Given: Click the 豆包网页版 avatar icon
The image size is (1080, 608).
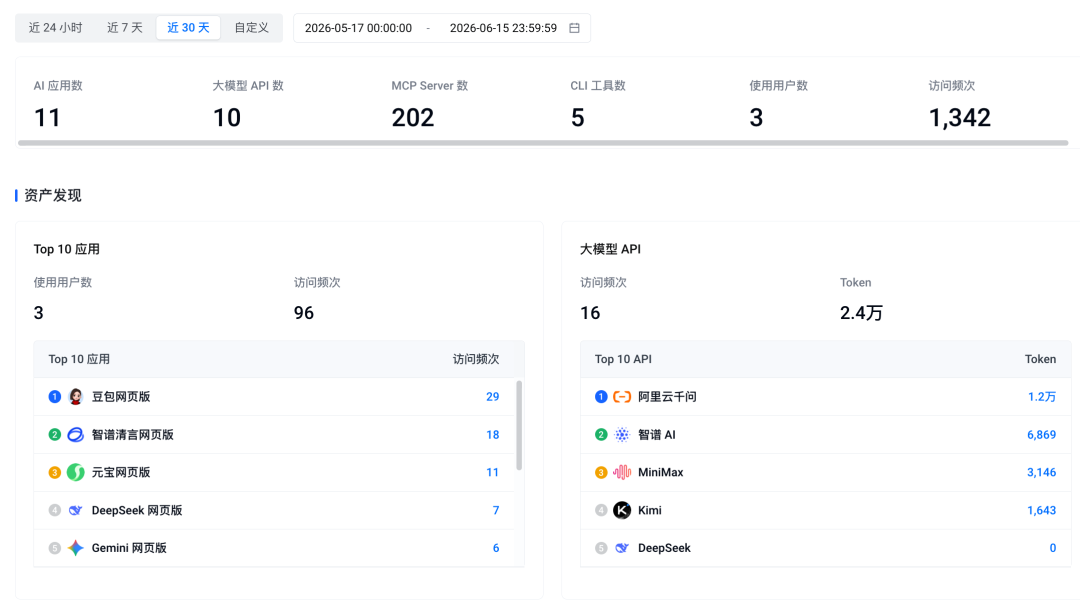Looking at the screenshot, I should (x=76, y=397).
